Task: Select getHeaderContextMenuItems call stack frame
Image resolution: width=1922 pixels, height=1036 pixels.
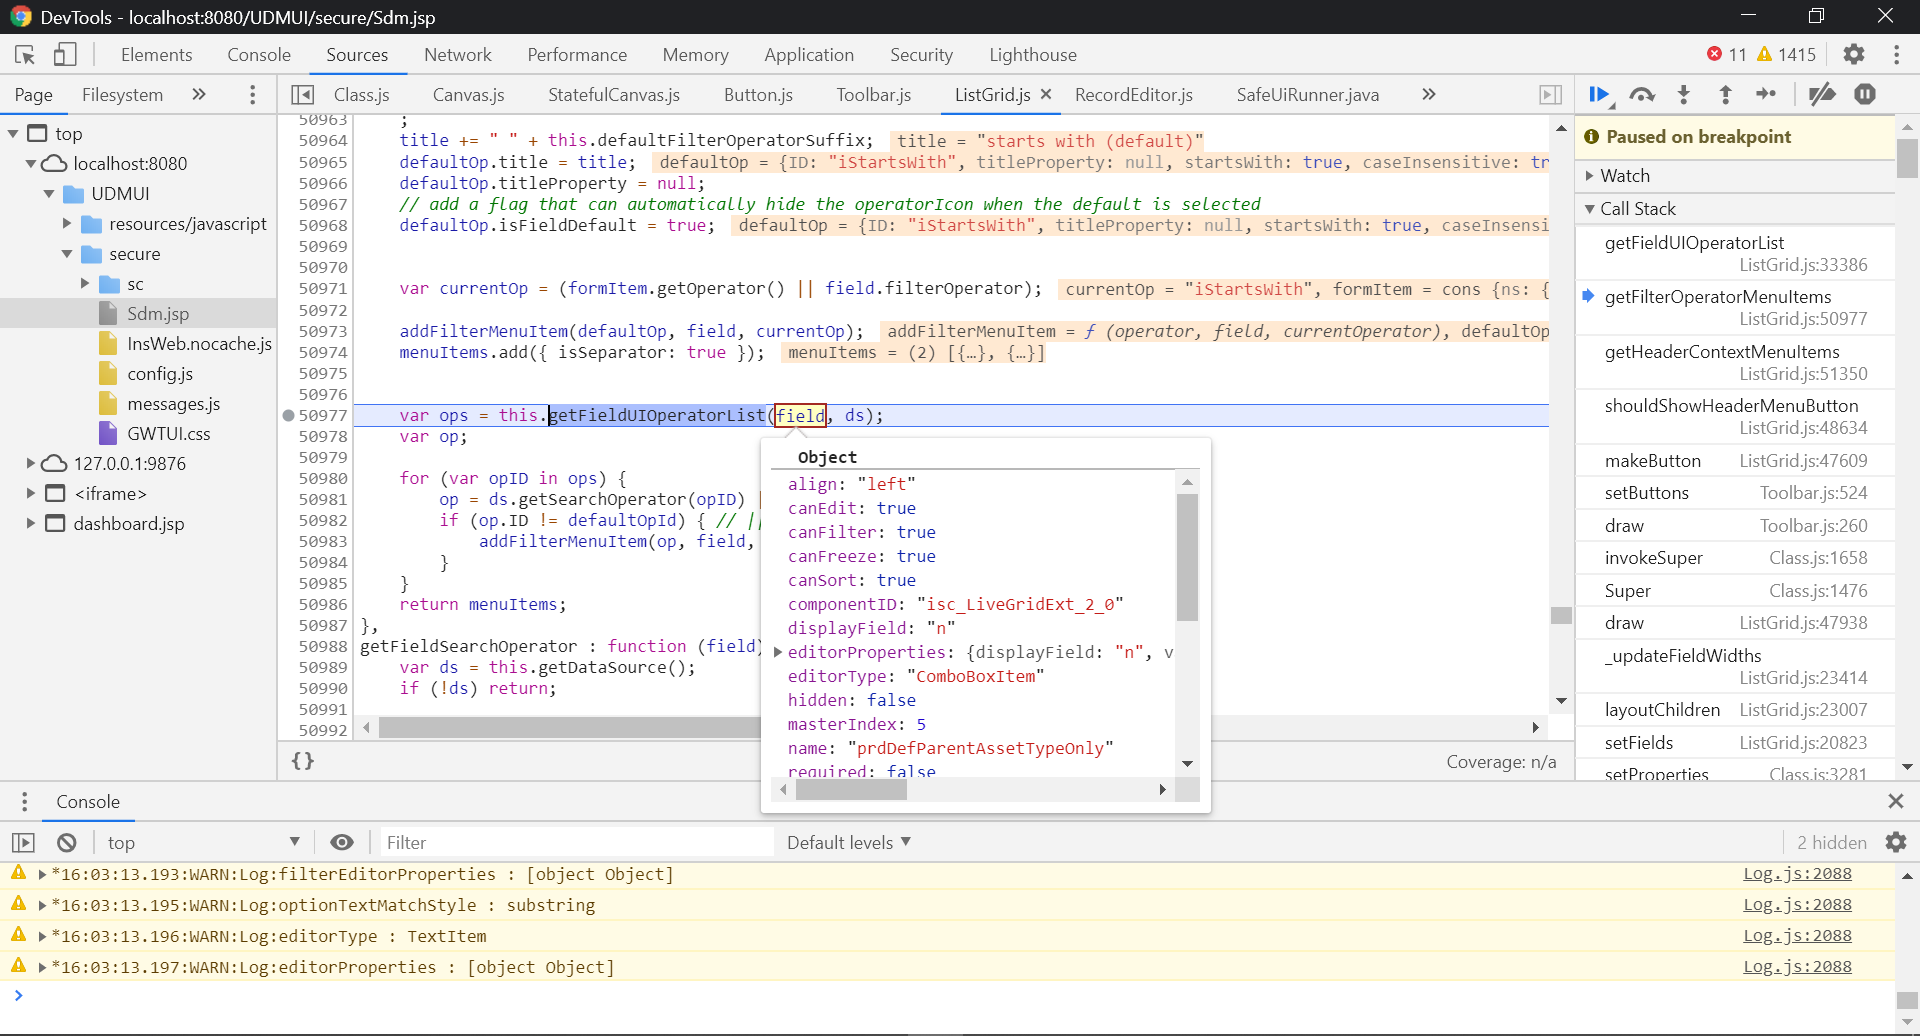Action: 1721,352
